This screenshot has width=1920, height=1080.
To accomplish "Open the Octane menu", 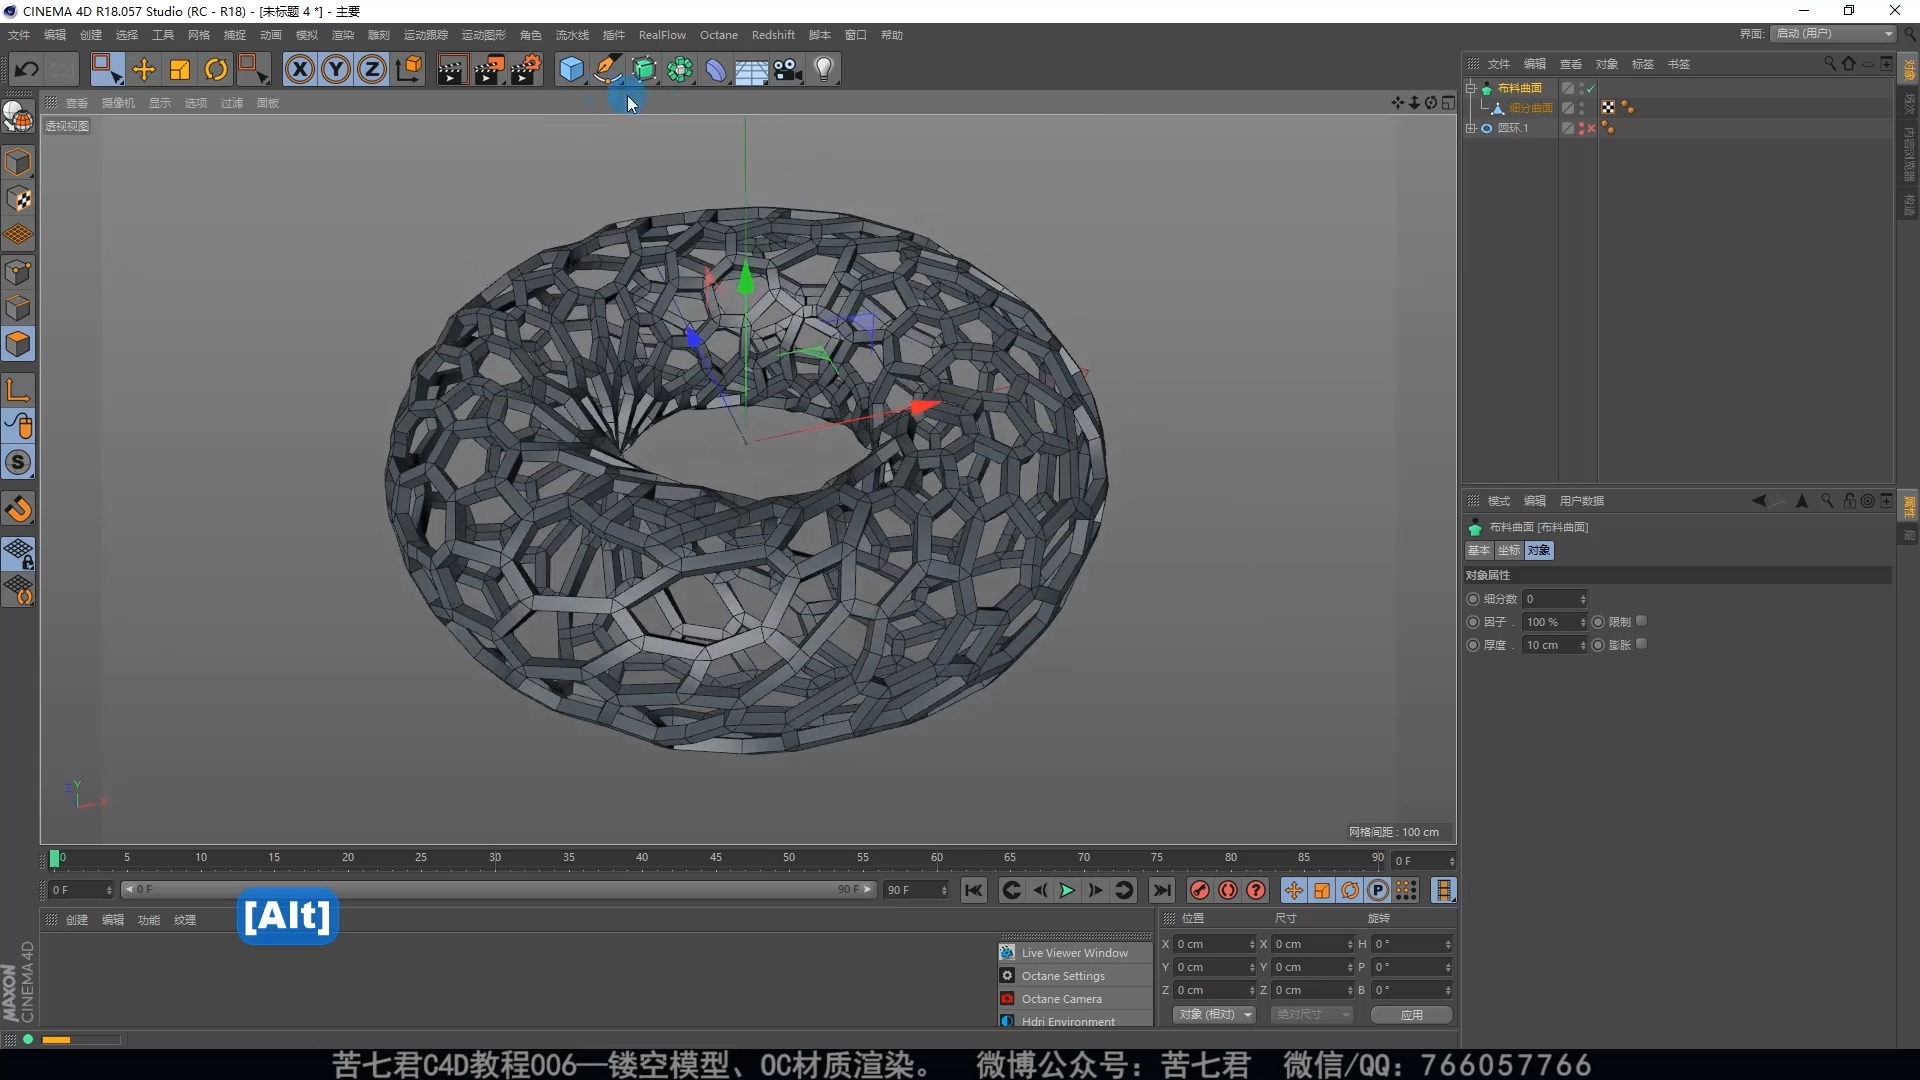I will (x=718, y=35).
